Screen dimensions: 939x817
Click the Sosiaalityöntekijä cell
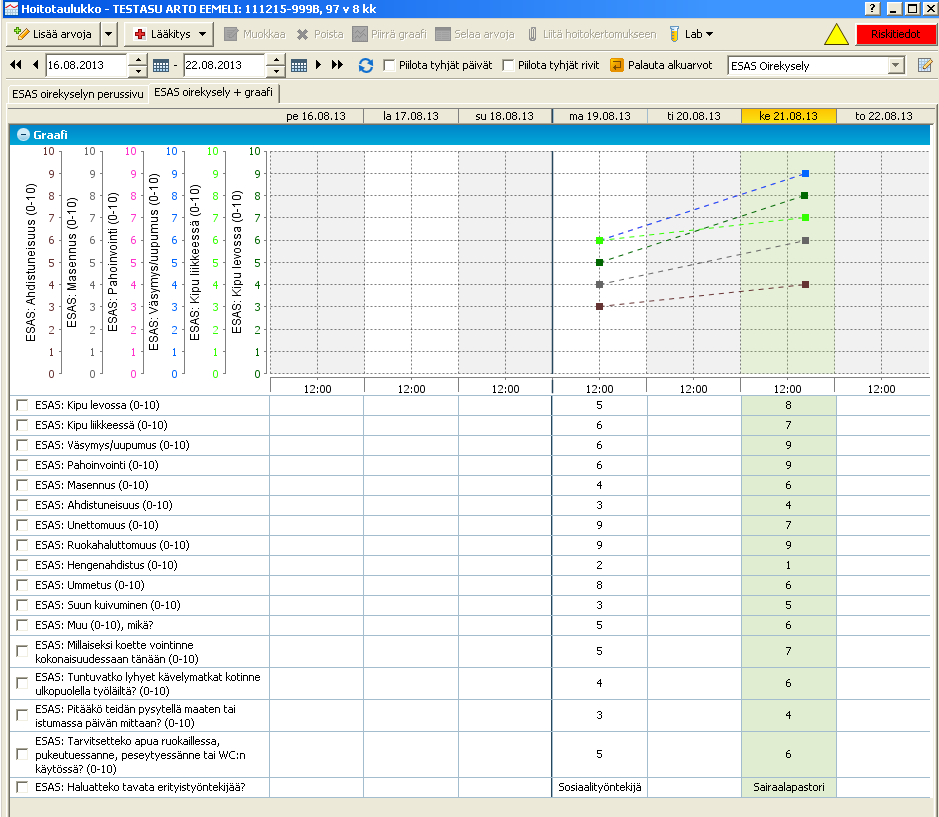[x=599, y=787]
